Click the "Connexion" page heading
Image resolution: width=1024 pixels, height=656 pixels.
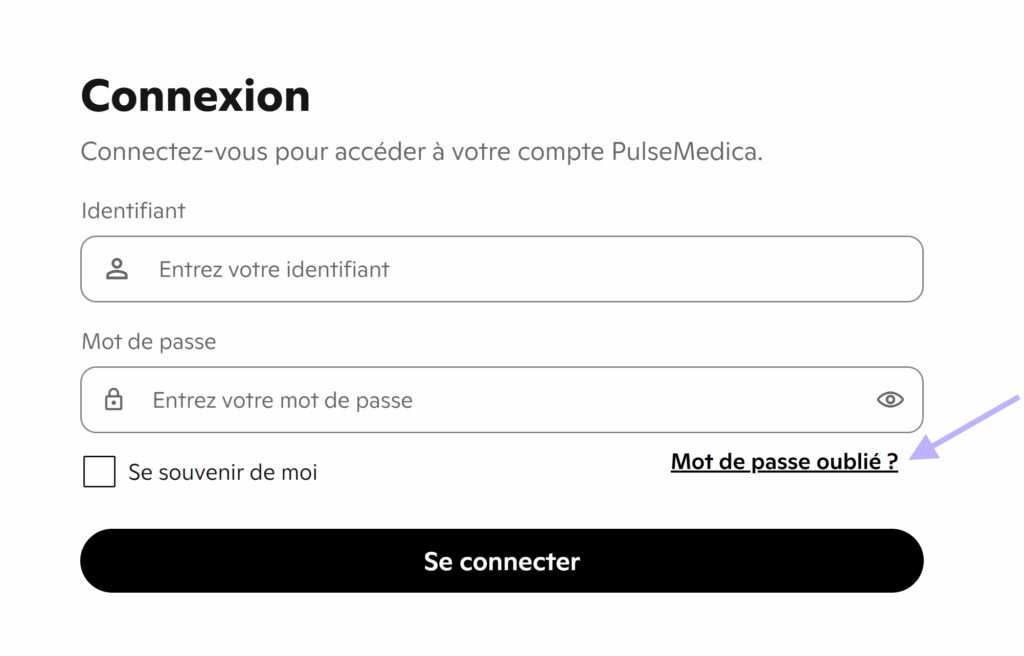(x=195, y=96)
